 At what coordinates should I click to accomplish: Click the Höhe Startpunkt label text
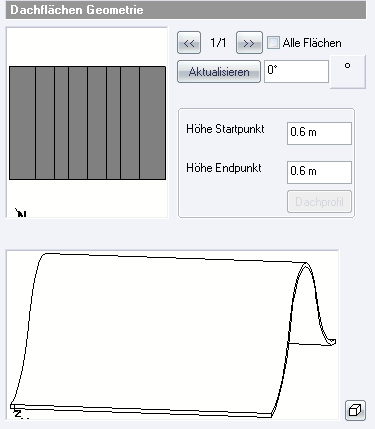[225, 129]
